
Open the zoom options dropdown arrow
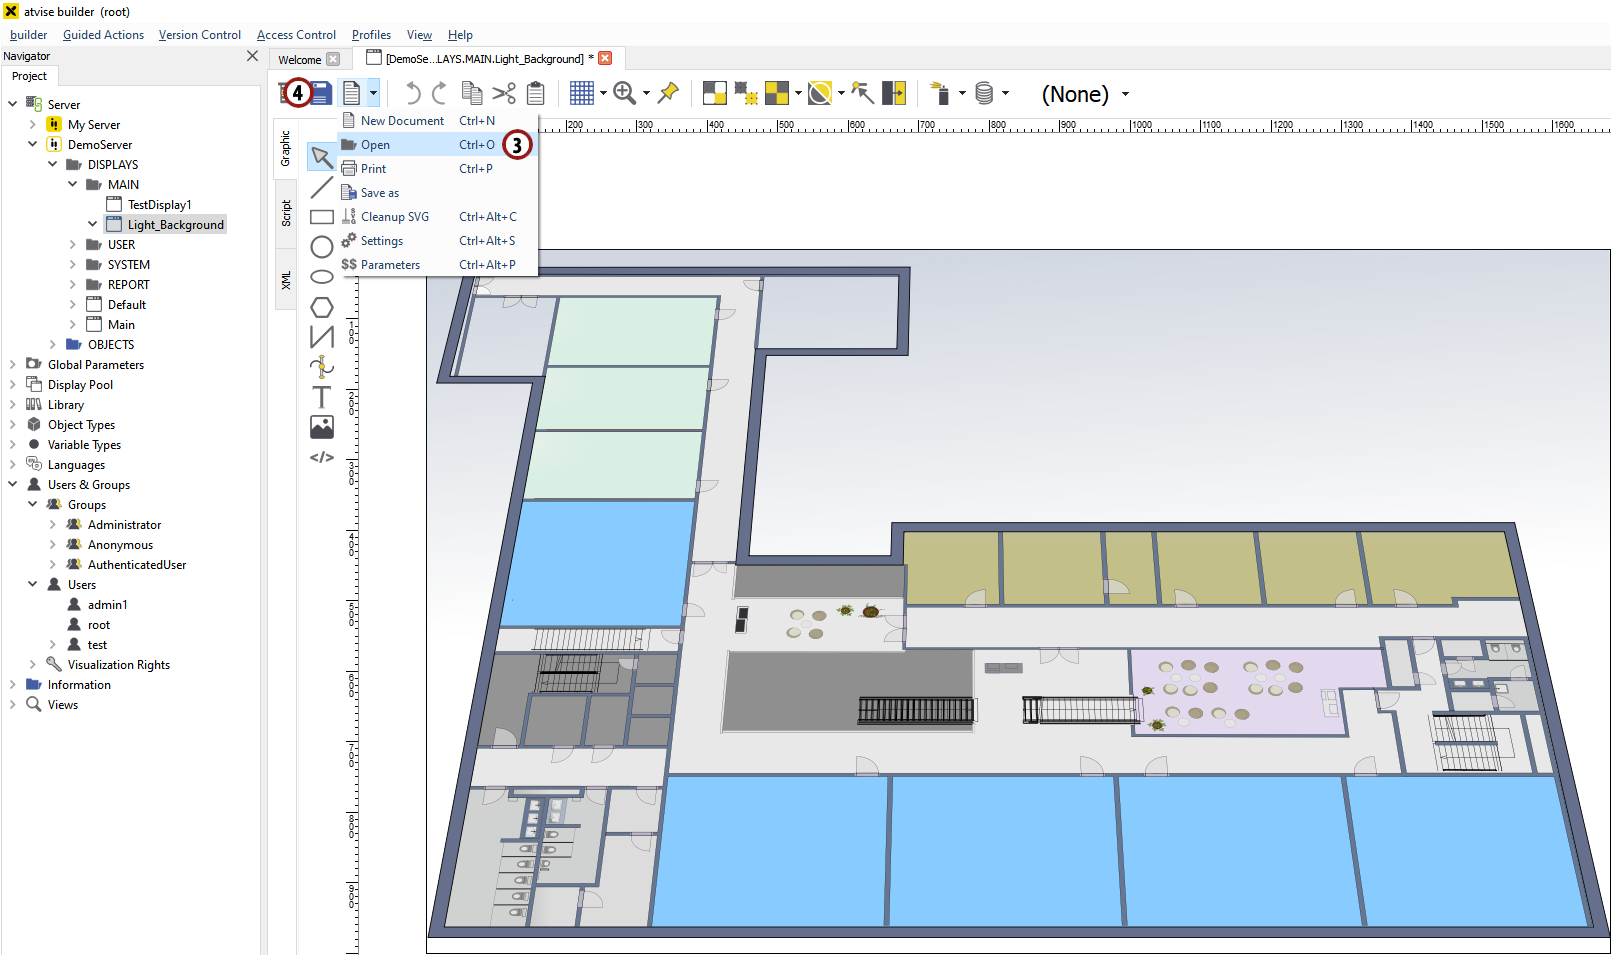646,94
